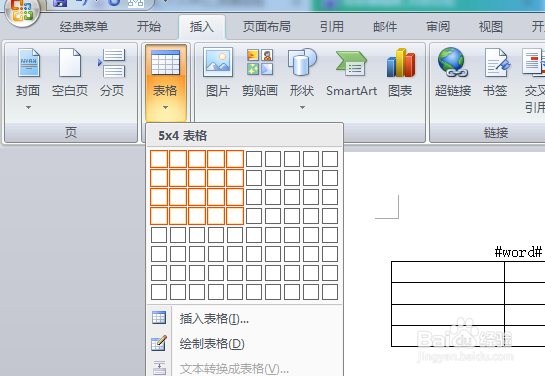This screenshot has width=545, height=376.
Task: Open the Office button menu
Action: 22,10
